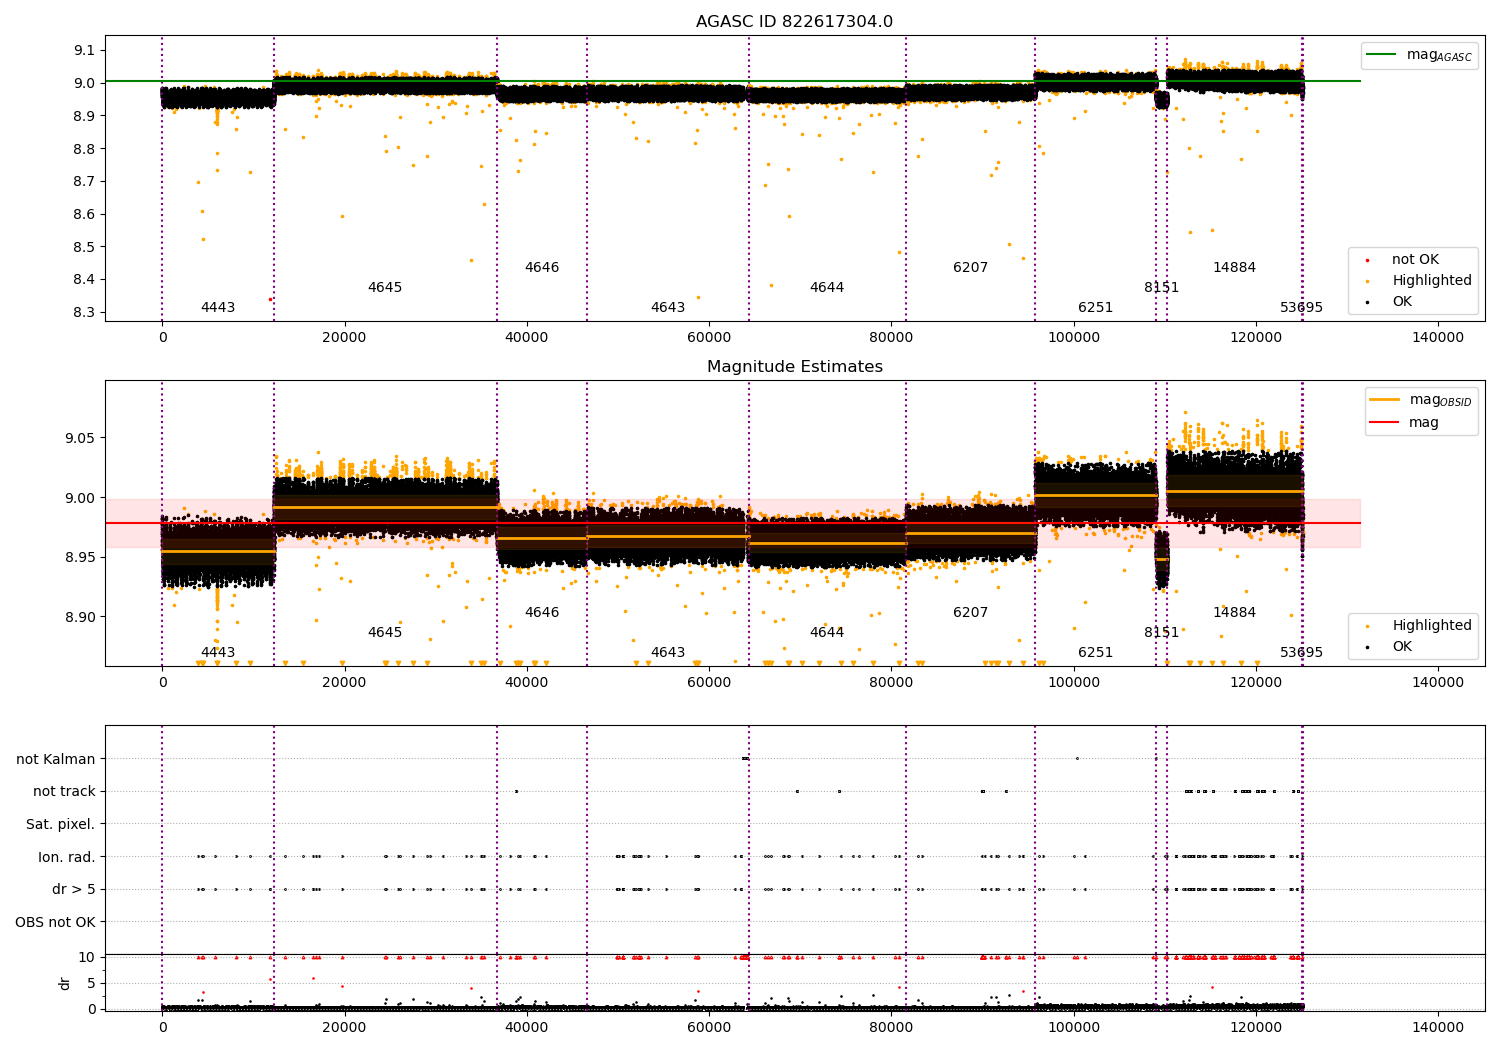Click the red not-OK data point in obsid 4443
This screenshot has width=1500, height=1050.
coord(270,299)
